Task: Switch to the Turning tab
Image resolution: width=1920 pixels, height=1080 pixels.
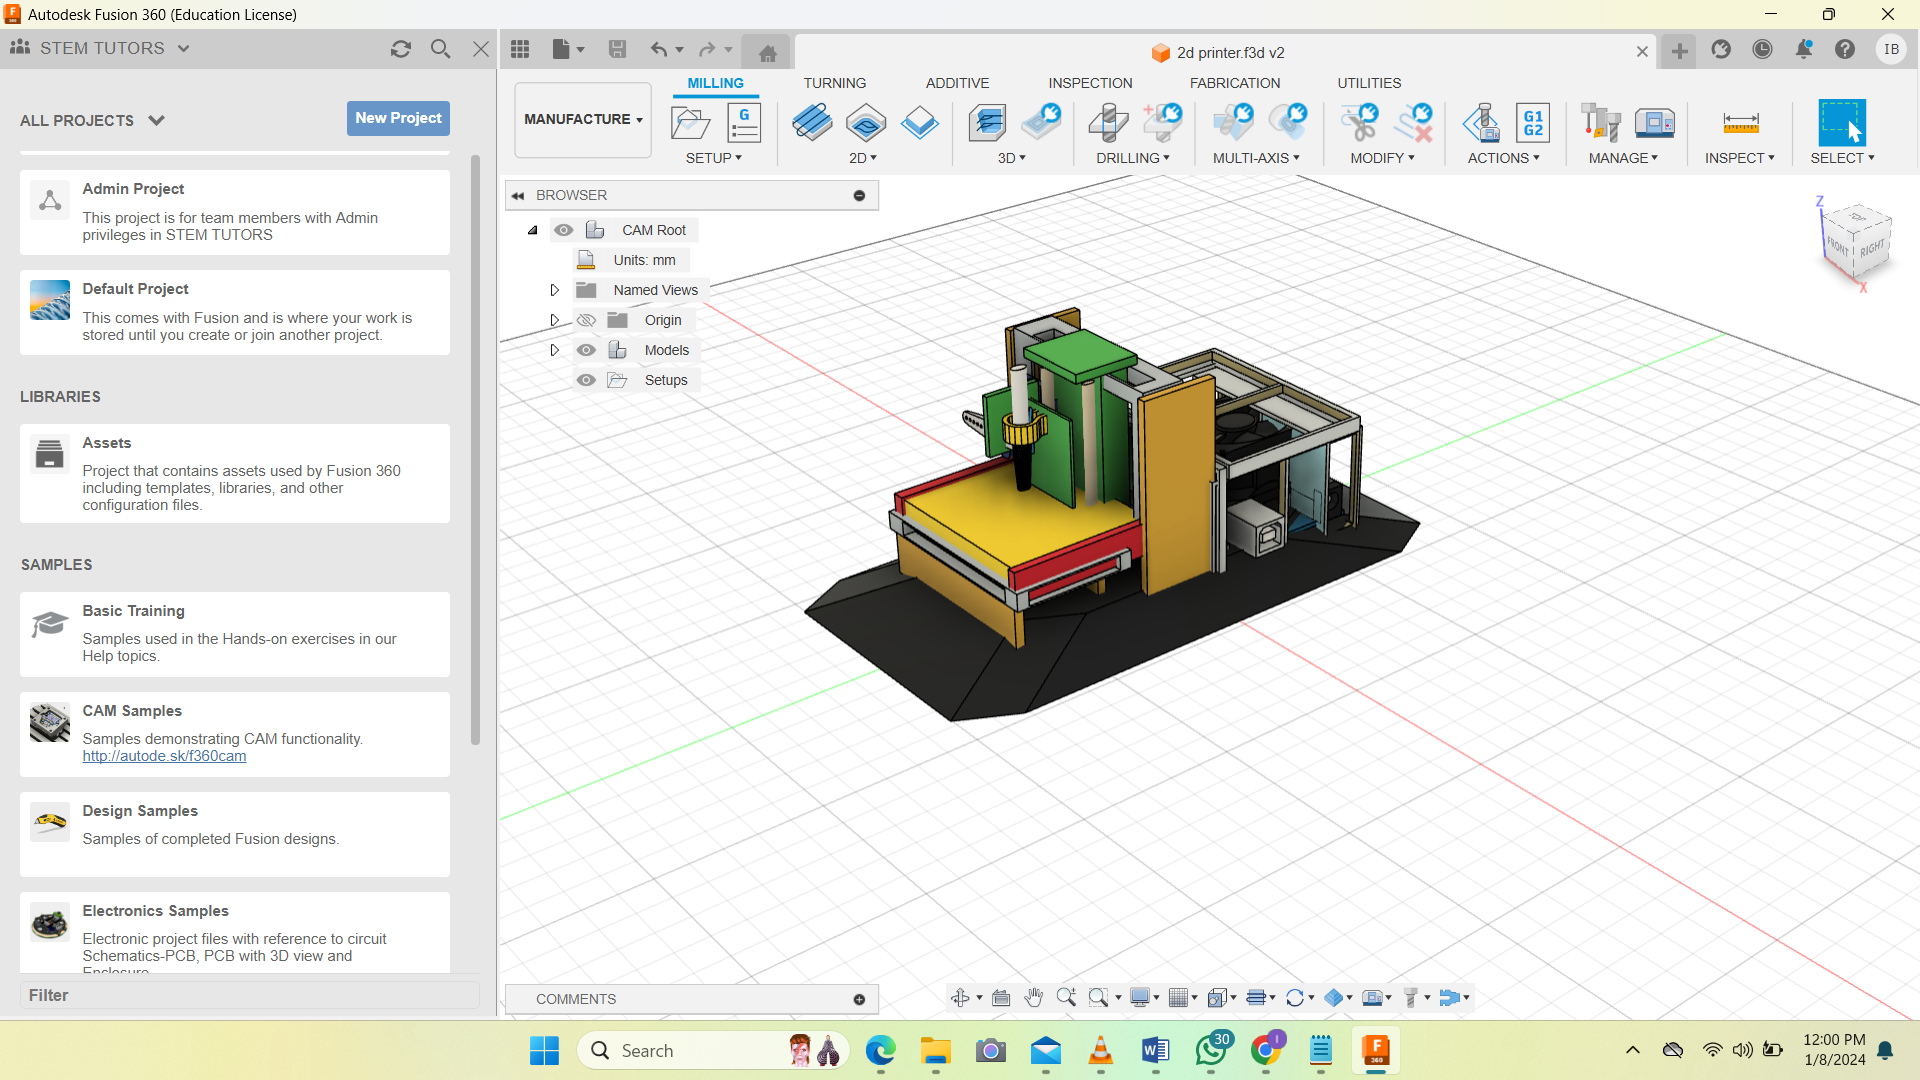Action: coord(836,82)
